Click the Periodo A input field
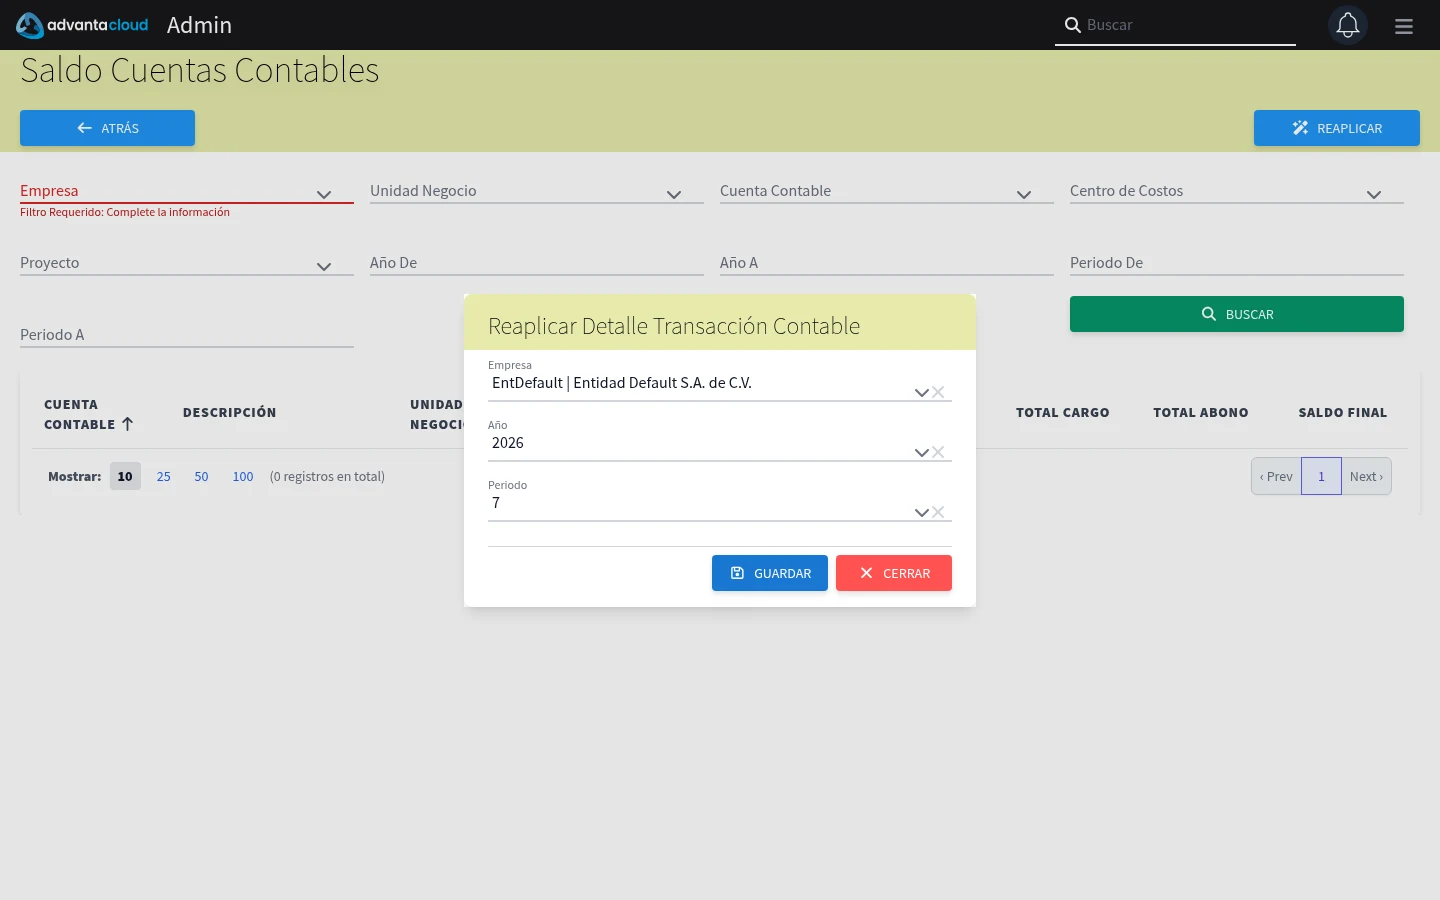The width and height of the screenshot is (1440, 900). (x=187, y=335)
